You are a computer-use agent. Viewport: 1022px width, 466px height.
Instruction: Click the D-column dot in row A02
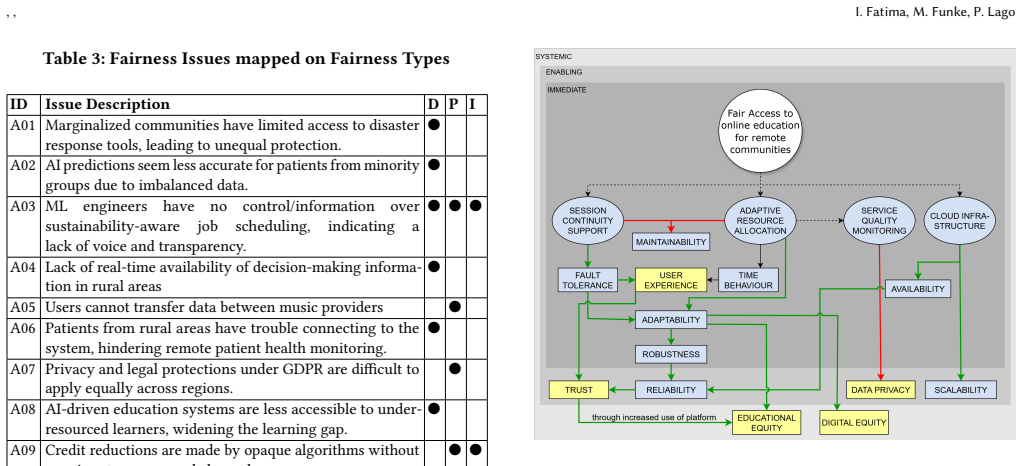433,164
